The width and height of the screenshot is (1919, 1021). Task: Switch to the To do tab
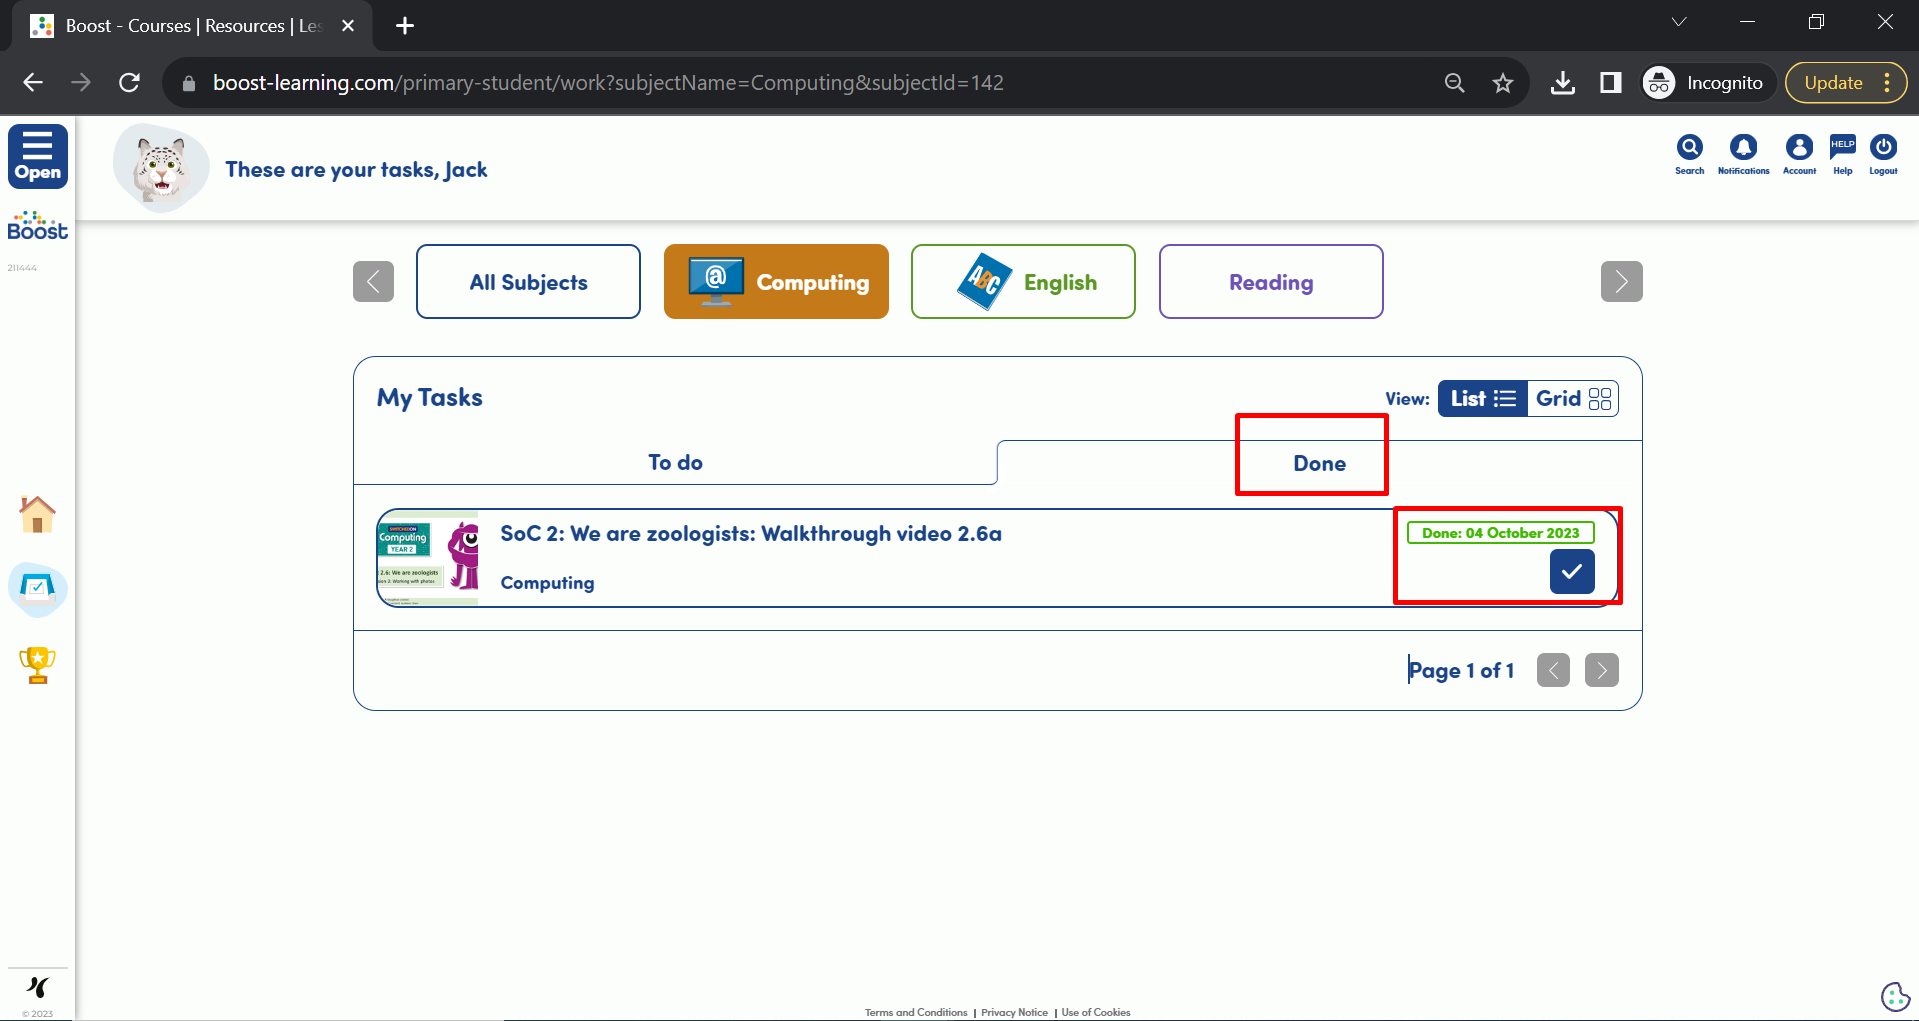pos(675,463)
